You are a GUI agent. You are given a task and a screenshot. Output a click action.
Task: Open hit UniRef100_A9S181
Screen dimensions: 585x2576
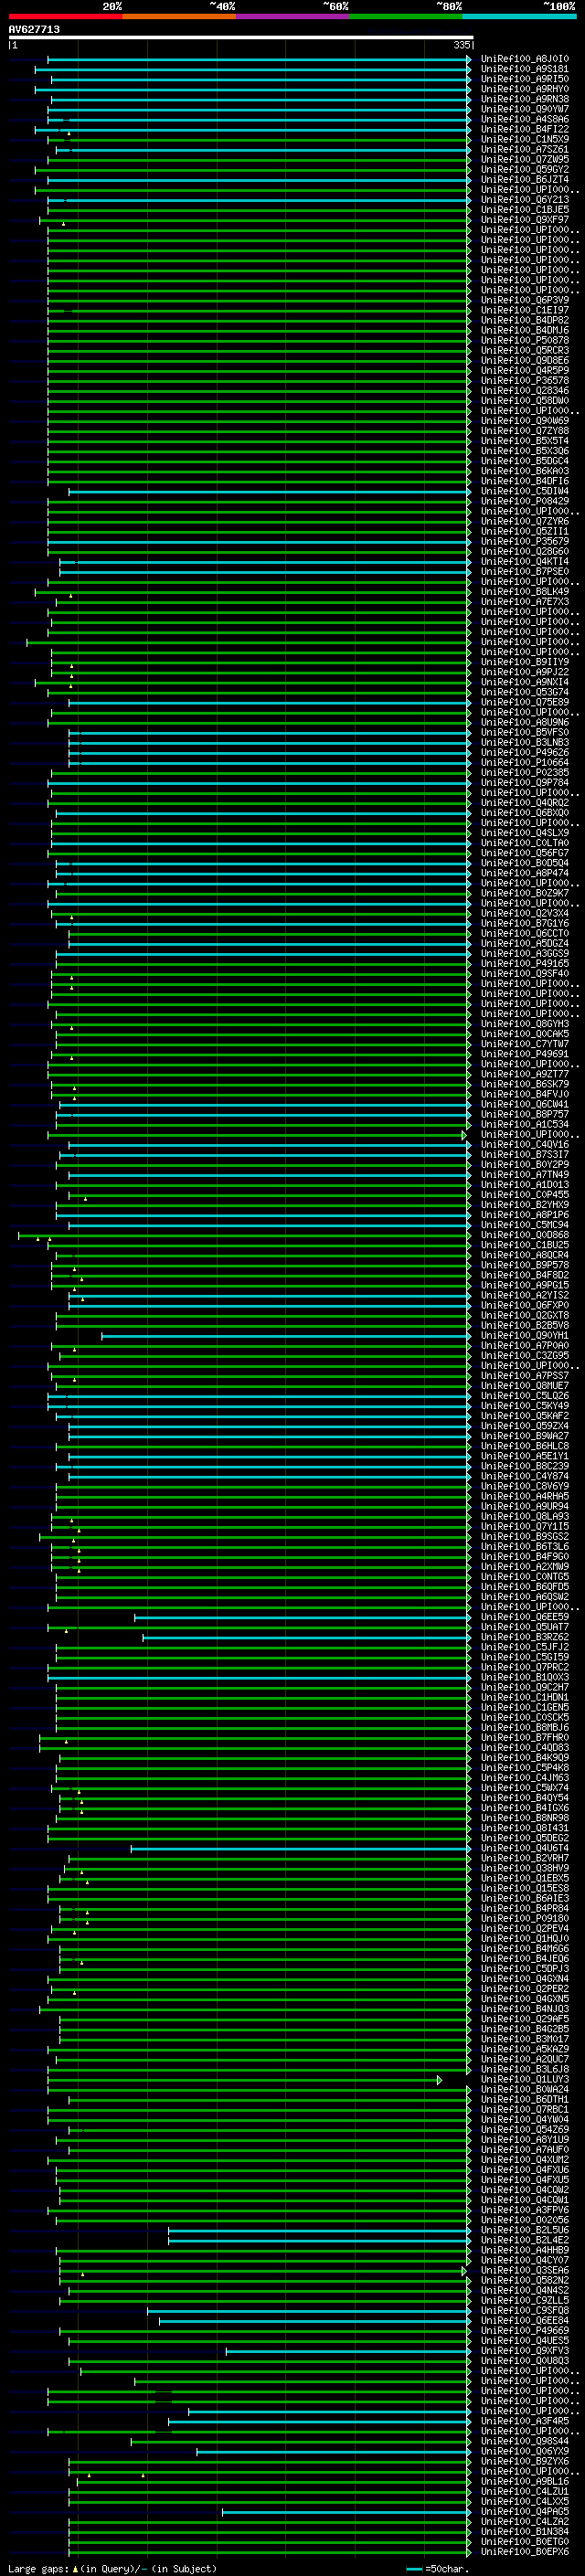pyautogui.click(x=524, y=69)
